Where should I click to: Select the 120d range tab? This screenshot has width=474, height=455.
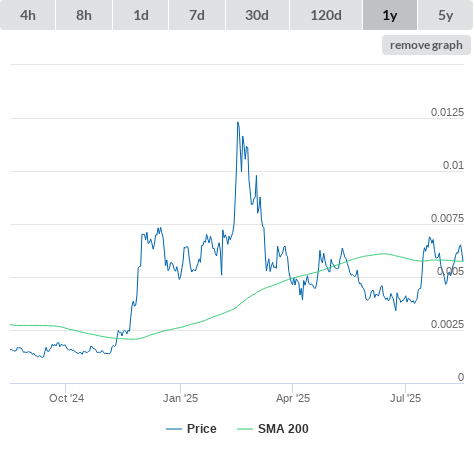pos(326,15)
